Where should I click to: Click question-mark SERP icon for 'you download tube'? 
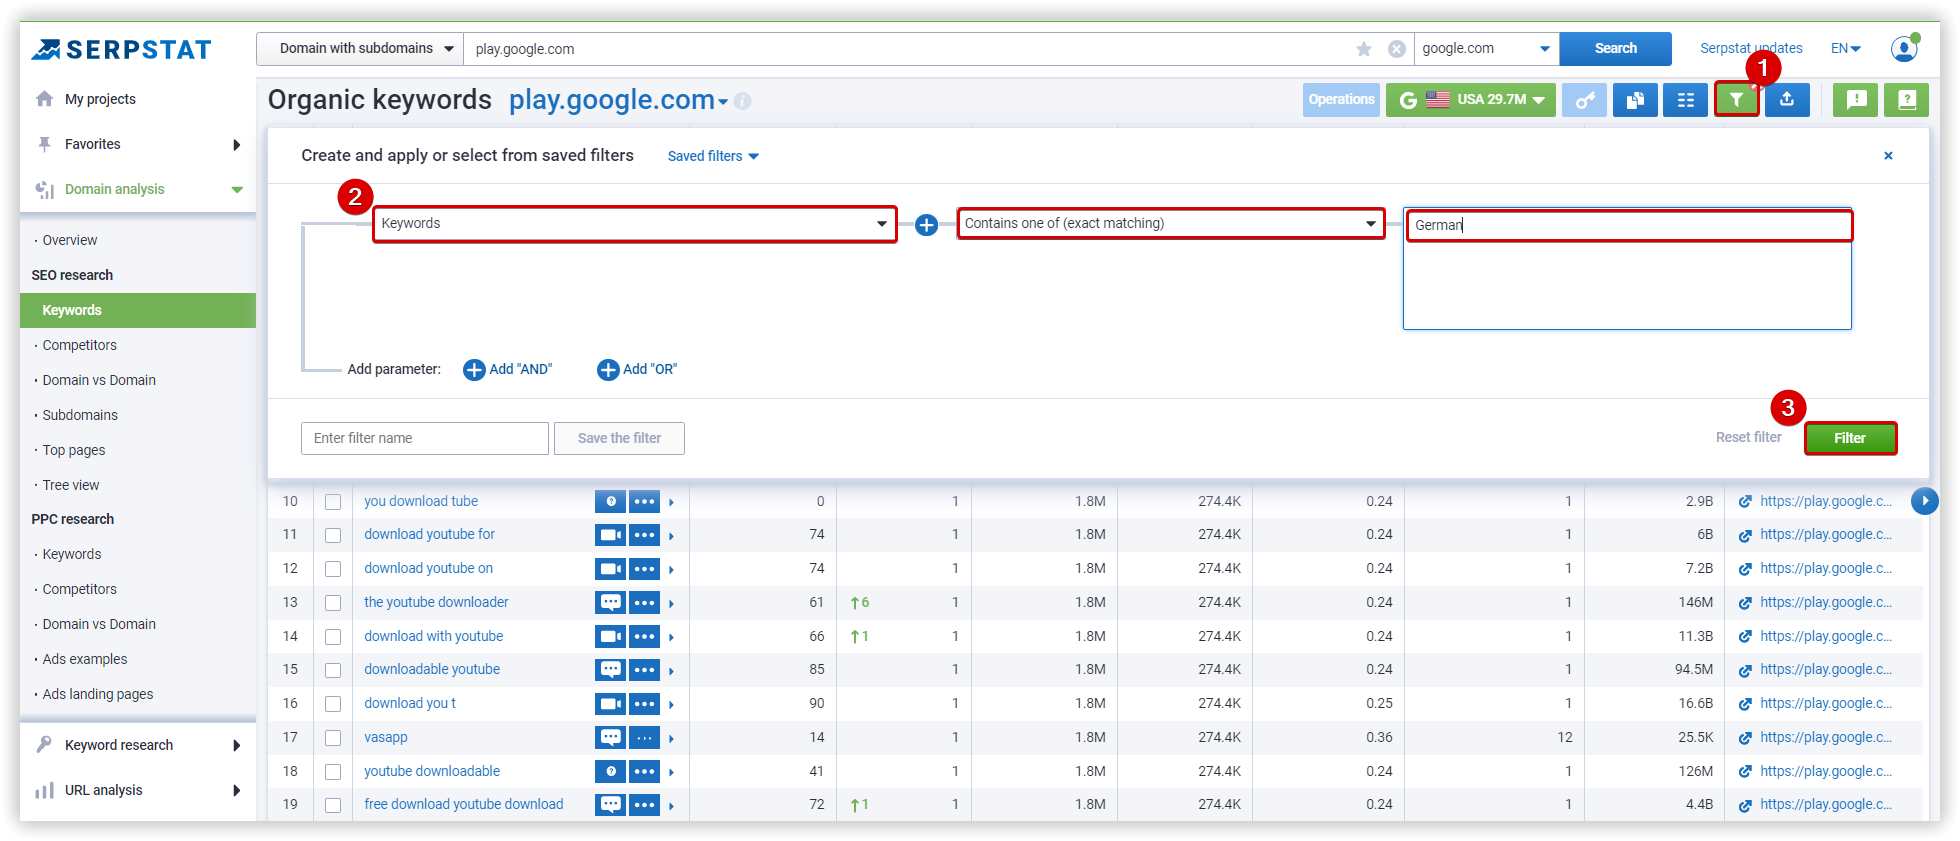pos(610,502)
